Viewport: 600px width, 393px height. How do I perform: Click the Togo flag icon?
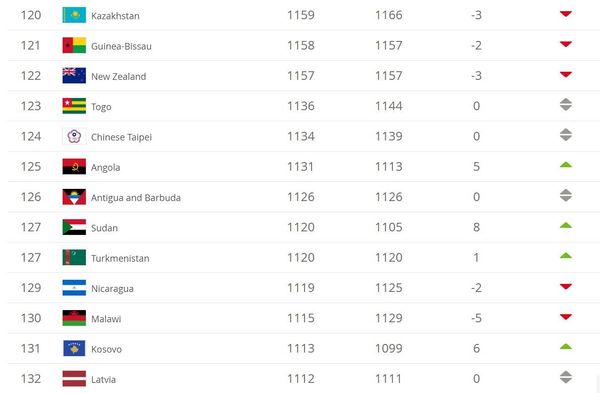coord(74,106)
